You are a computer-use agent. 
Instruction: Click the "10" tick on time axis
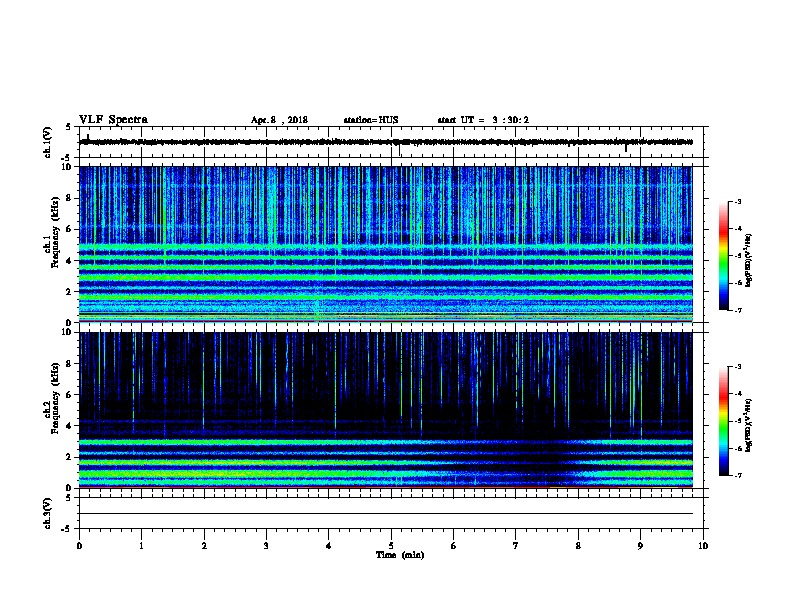703,546
